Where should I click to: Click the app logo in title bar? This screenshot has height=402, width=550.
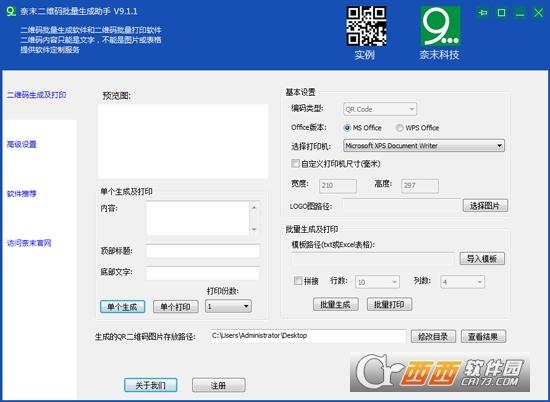point(11,11)
